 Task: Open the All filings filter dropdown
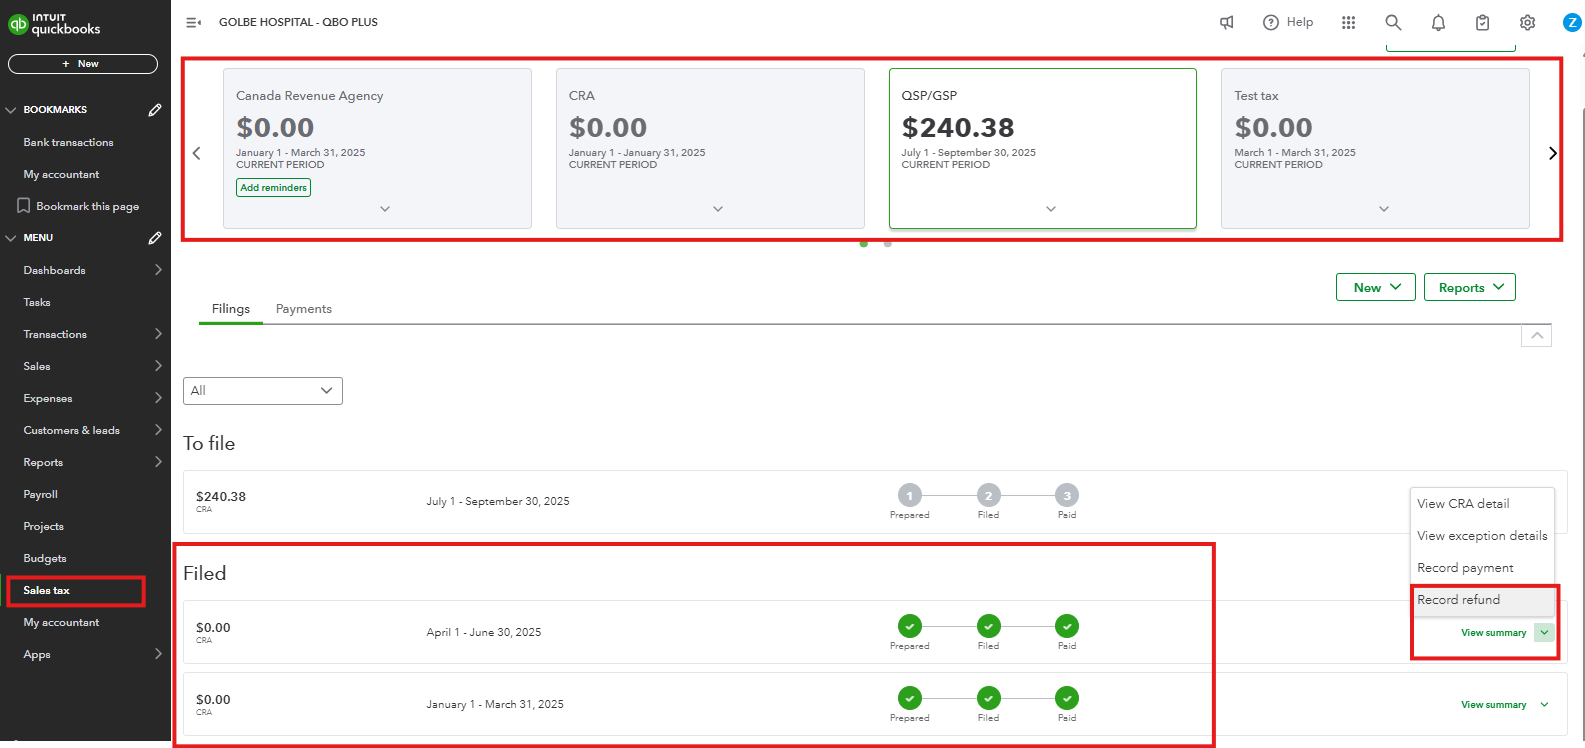coord(263,391)
